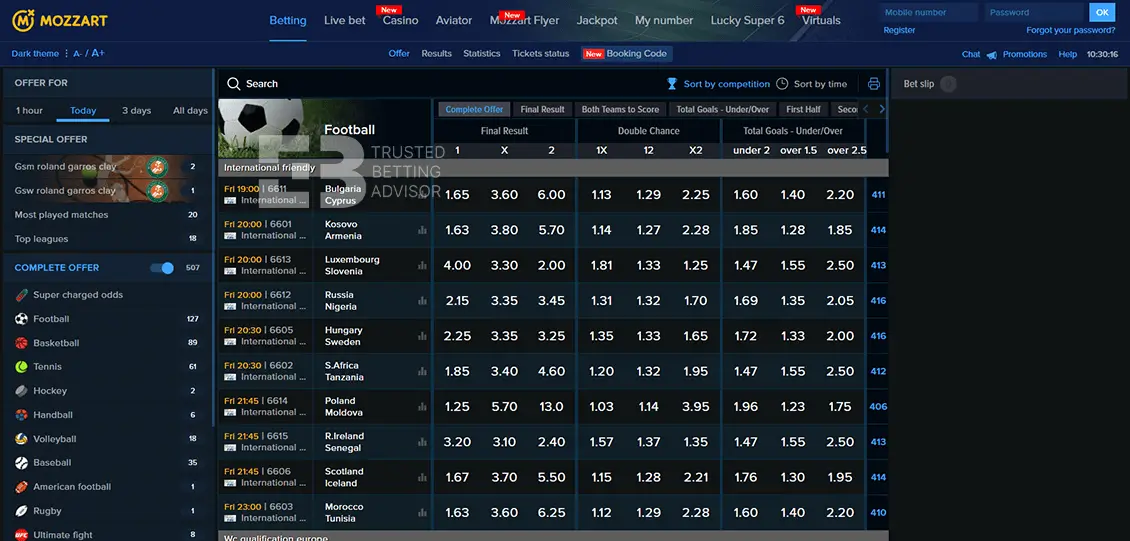1130x541 pixels.
Task: Click the Mobile number field
Action: point(929,12)
